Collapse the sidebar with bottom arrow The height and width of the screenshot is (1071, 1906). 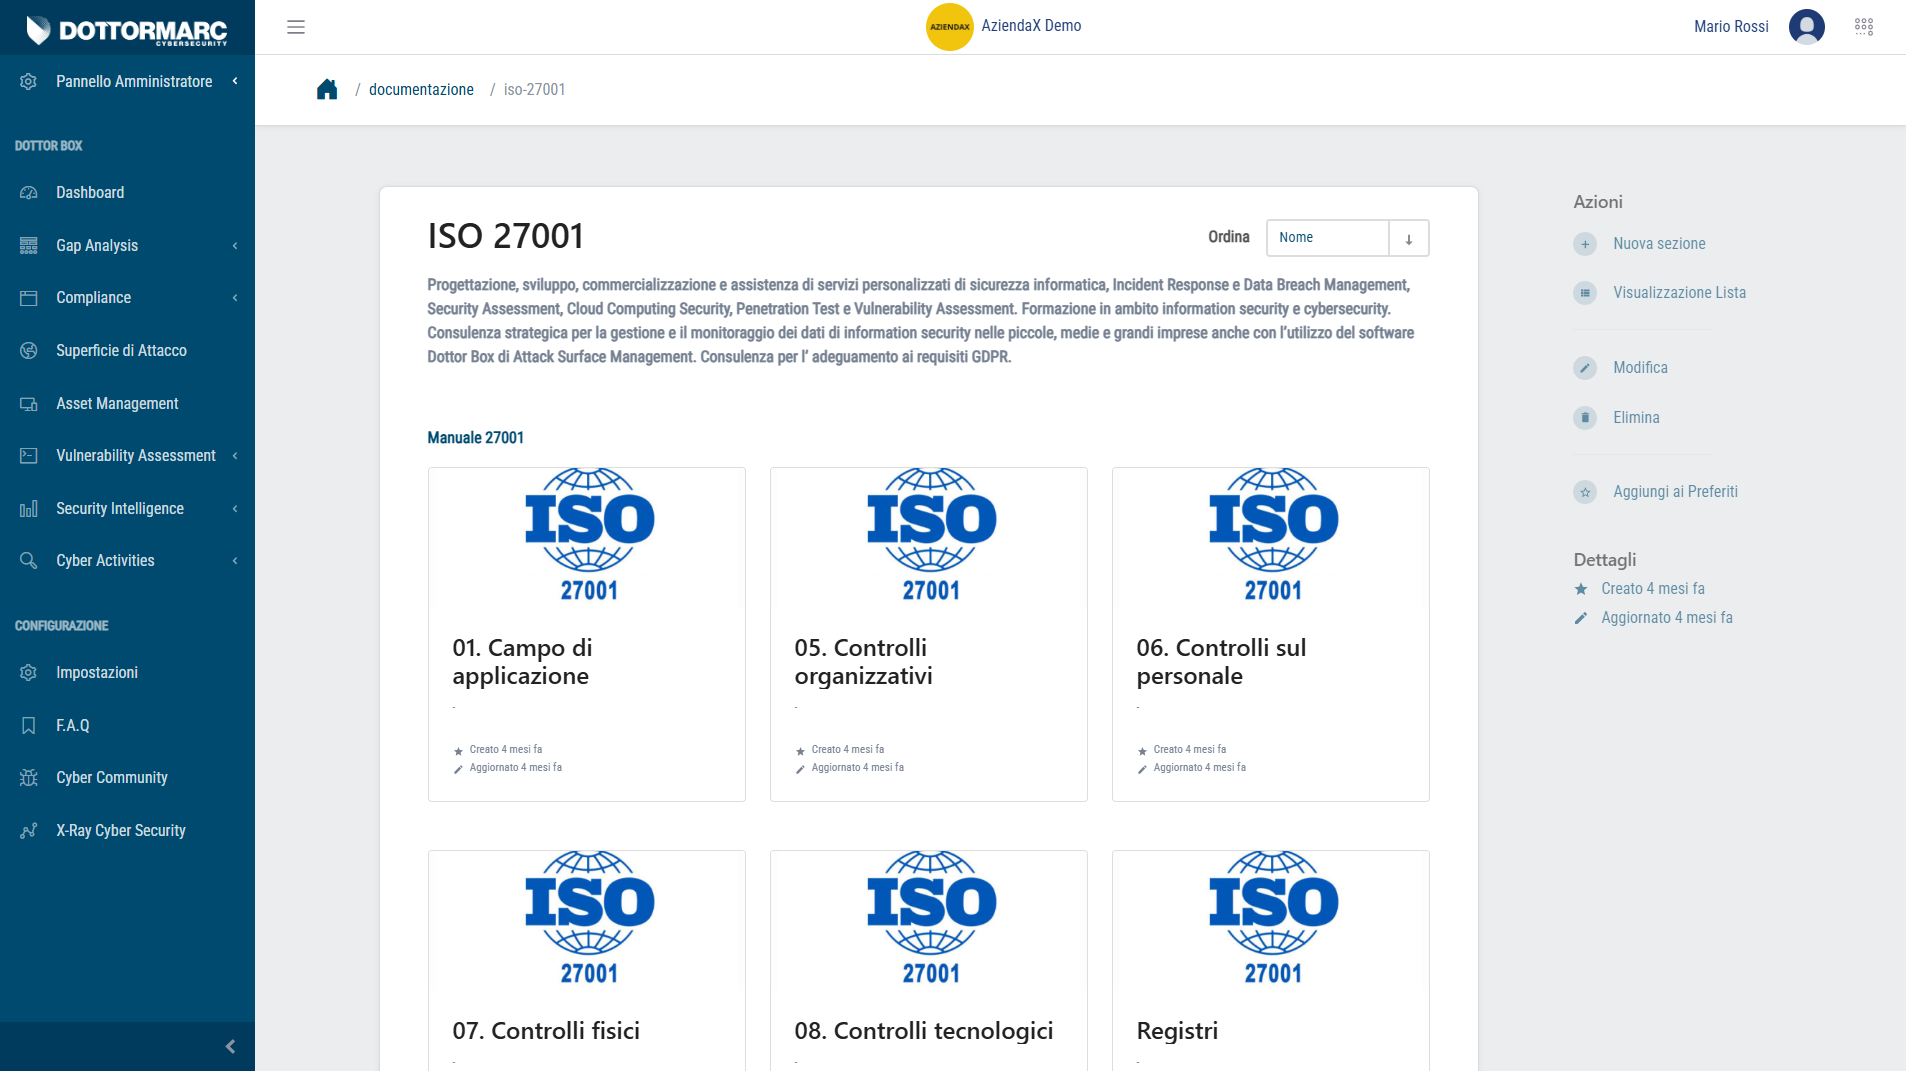(x=231, y=1047)
